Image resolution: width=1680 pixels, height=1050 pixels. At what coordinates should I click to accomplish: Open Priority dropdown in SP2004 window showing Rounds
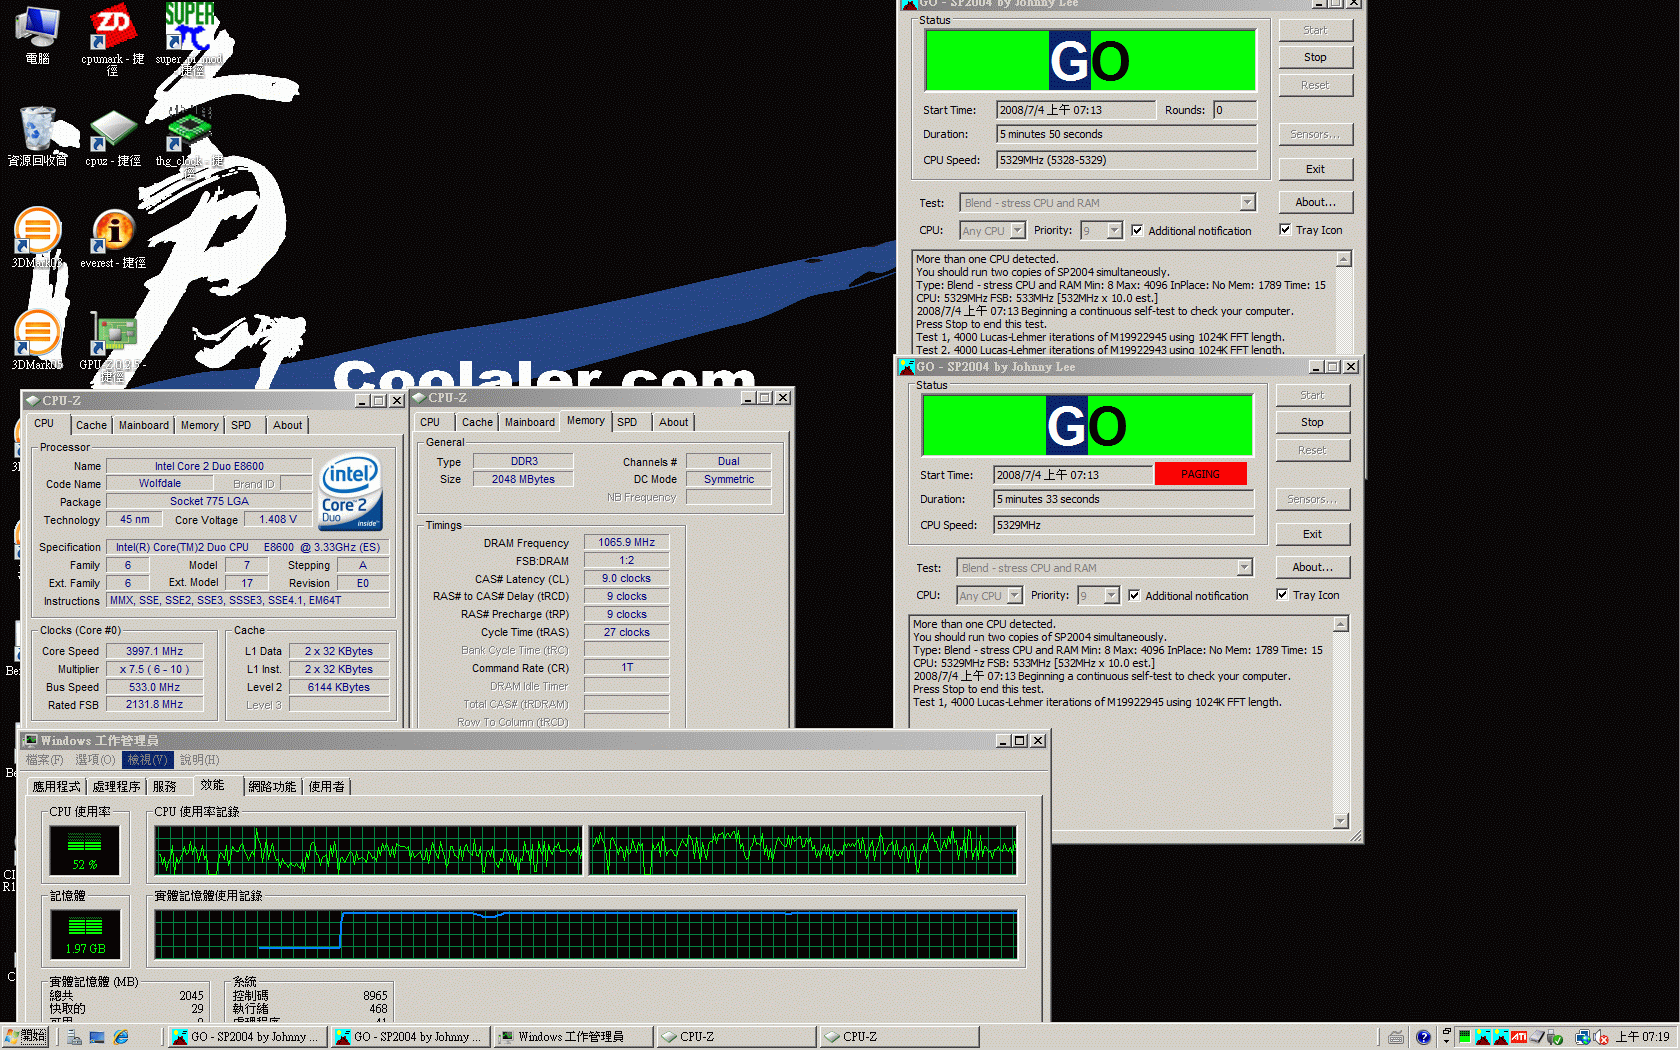point(1114,231)
